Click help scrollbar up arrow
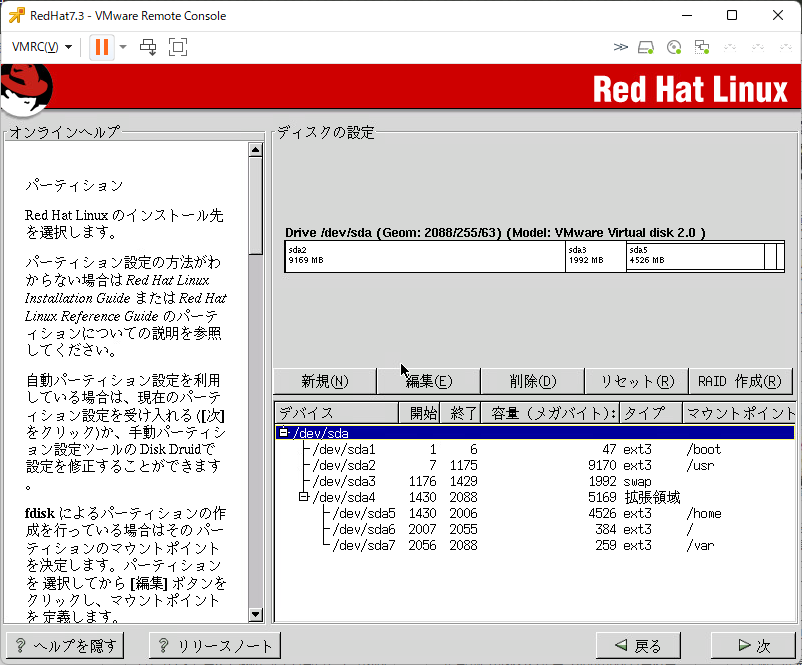This screenshot has height=665, width=802. click(x=255, y=149)
